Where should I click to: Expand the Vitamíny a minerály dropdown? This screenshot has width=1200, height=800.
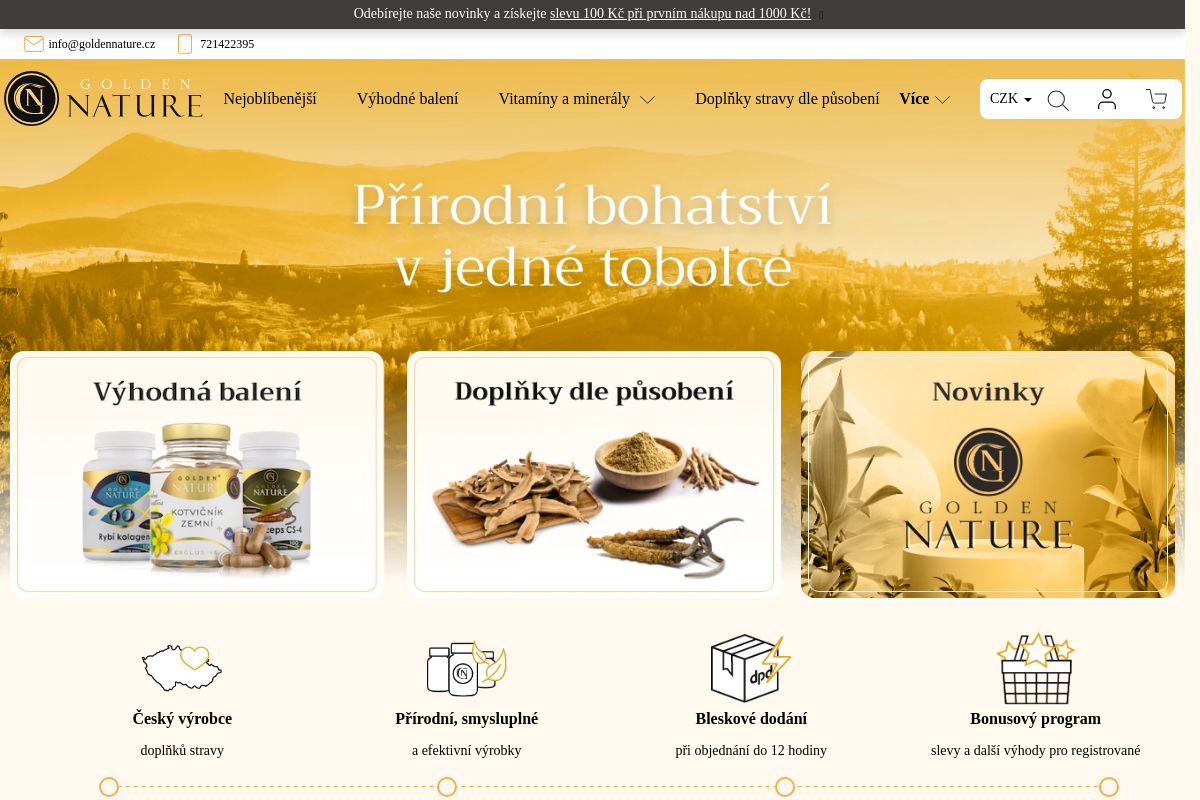(x=647, y=100)
